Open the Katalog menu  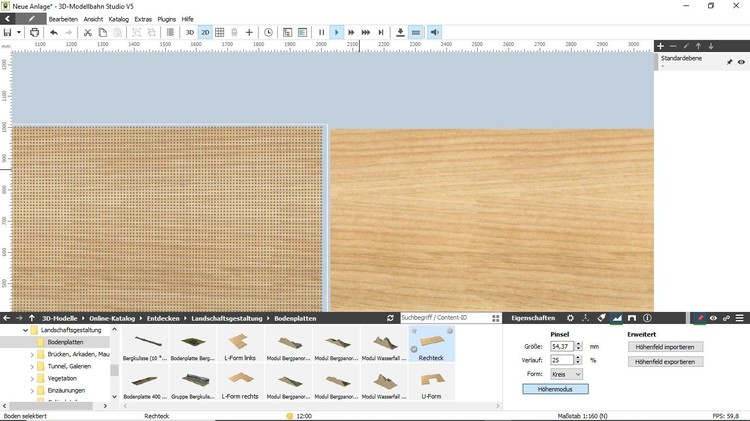pos(118,19)
